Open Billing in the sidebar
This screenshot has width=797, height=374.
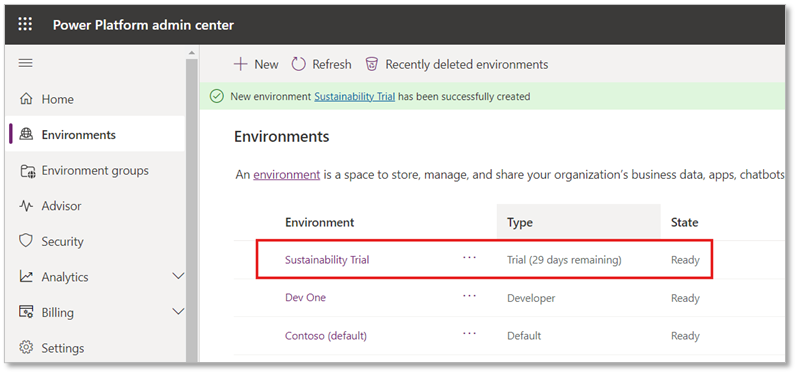tap(57, 313)
